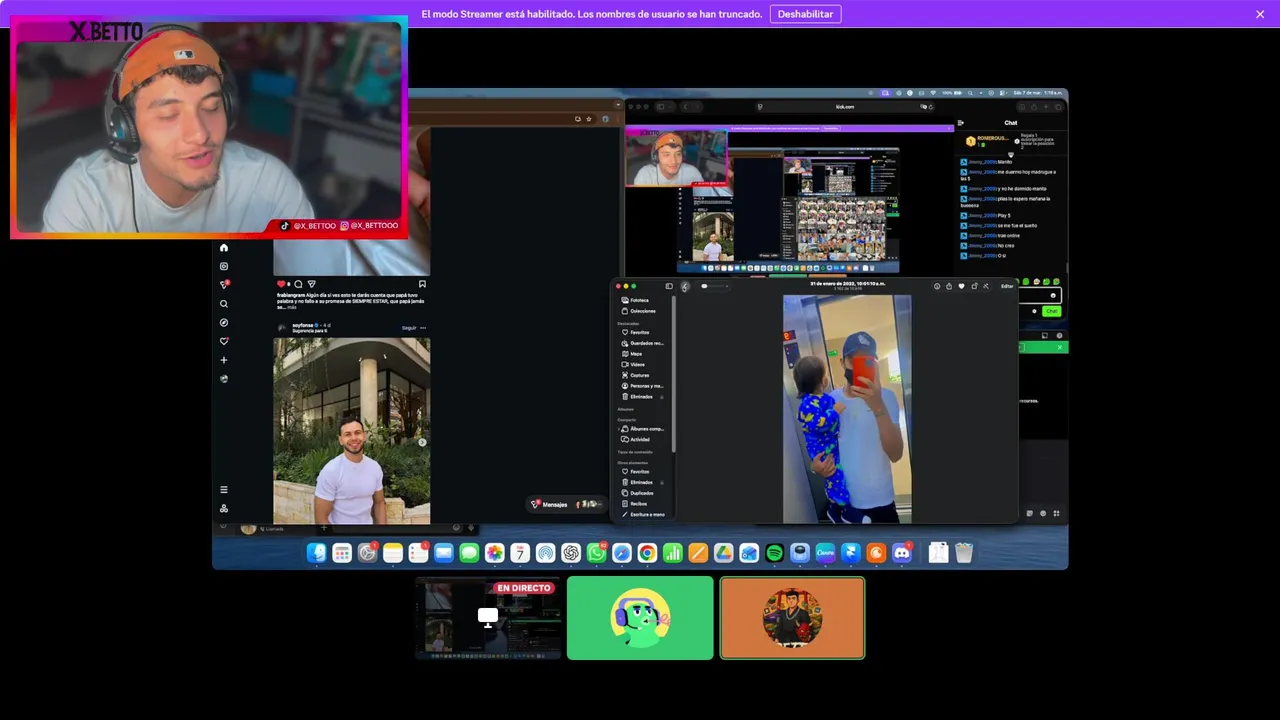This screenshot has width=1280, height=720.
Task: Open the Trash in the Dock
Action: click(964, 553)
